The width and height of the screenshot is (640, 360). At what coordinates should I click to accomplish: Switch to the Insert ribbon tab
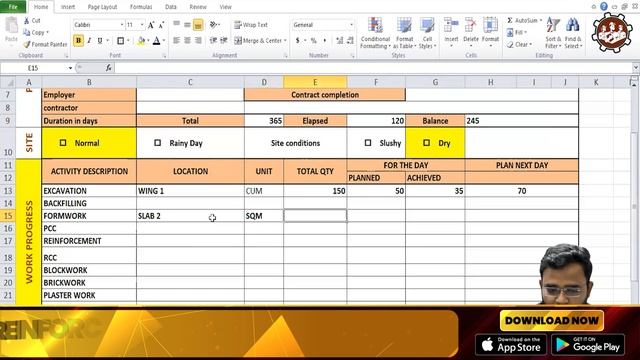click(x=68, y=7)
